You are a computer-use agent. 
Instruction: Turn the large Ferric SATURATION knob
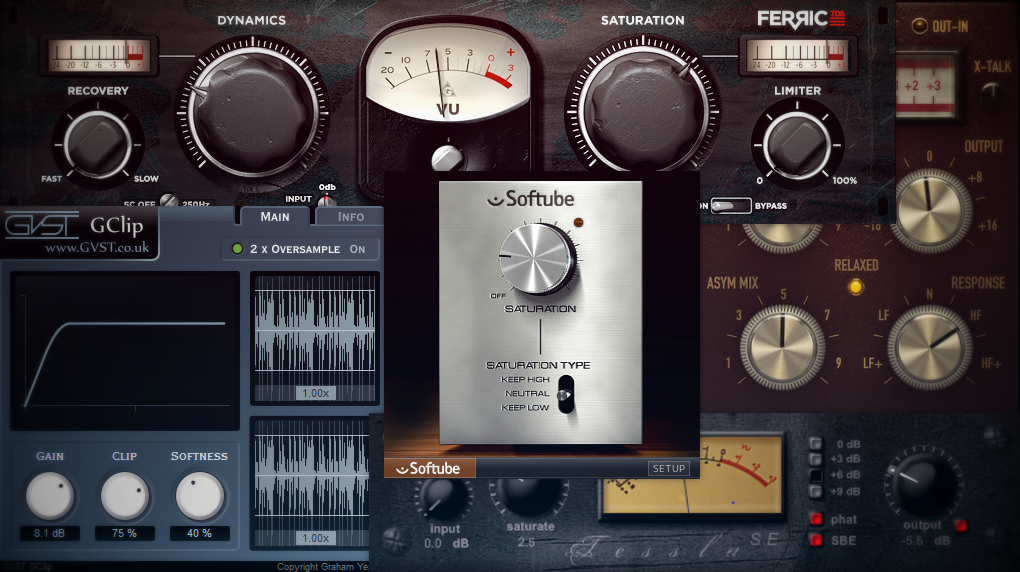[643, 112]
